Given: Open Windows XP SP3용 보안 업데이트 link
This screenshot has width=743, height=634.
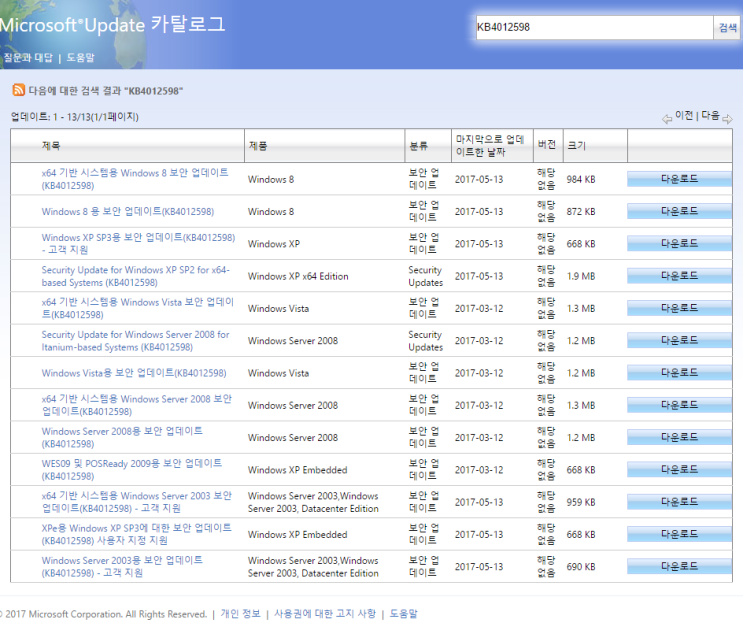Looking at the screenshot, I should (x=138, y=244).
